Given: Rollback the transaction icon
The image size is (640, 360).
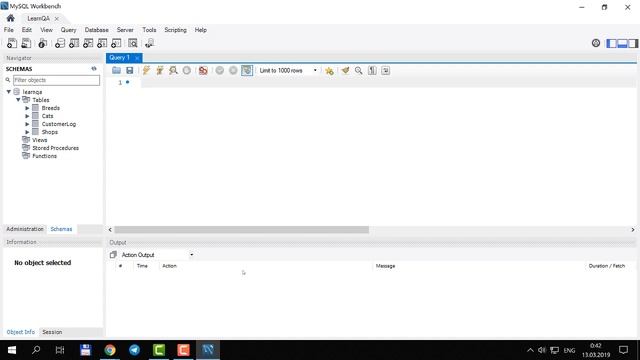Looking at the screenshot, I should tap(233, 70).
